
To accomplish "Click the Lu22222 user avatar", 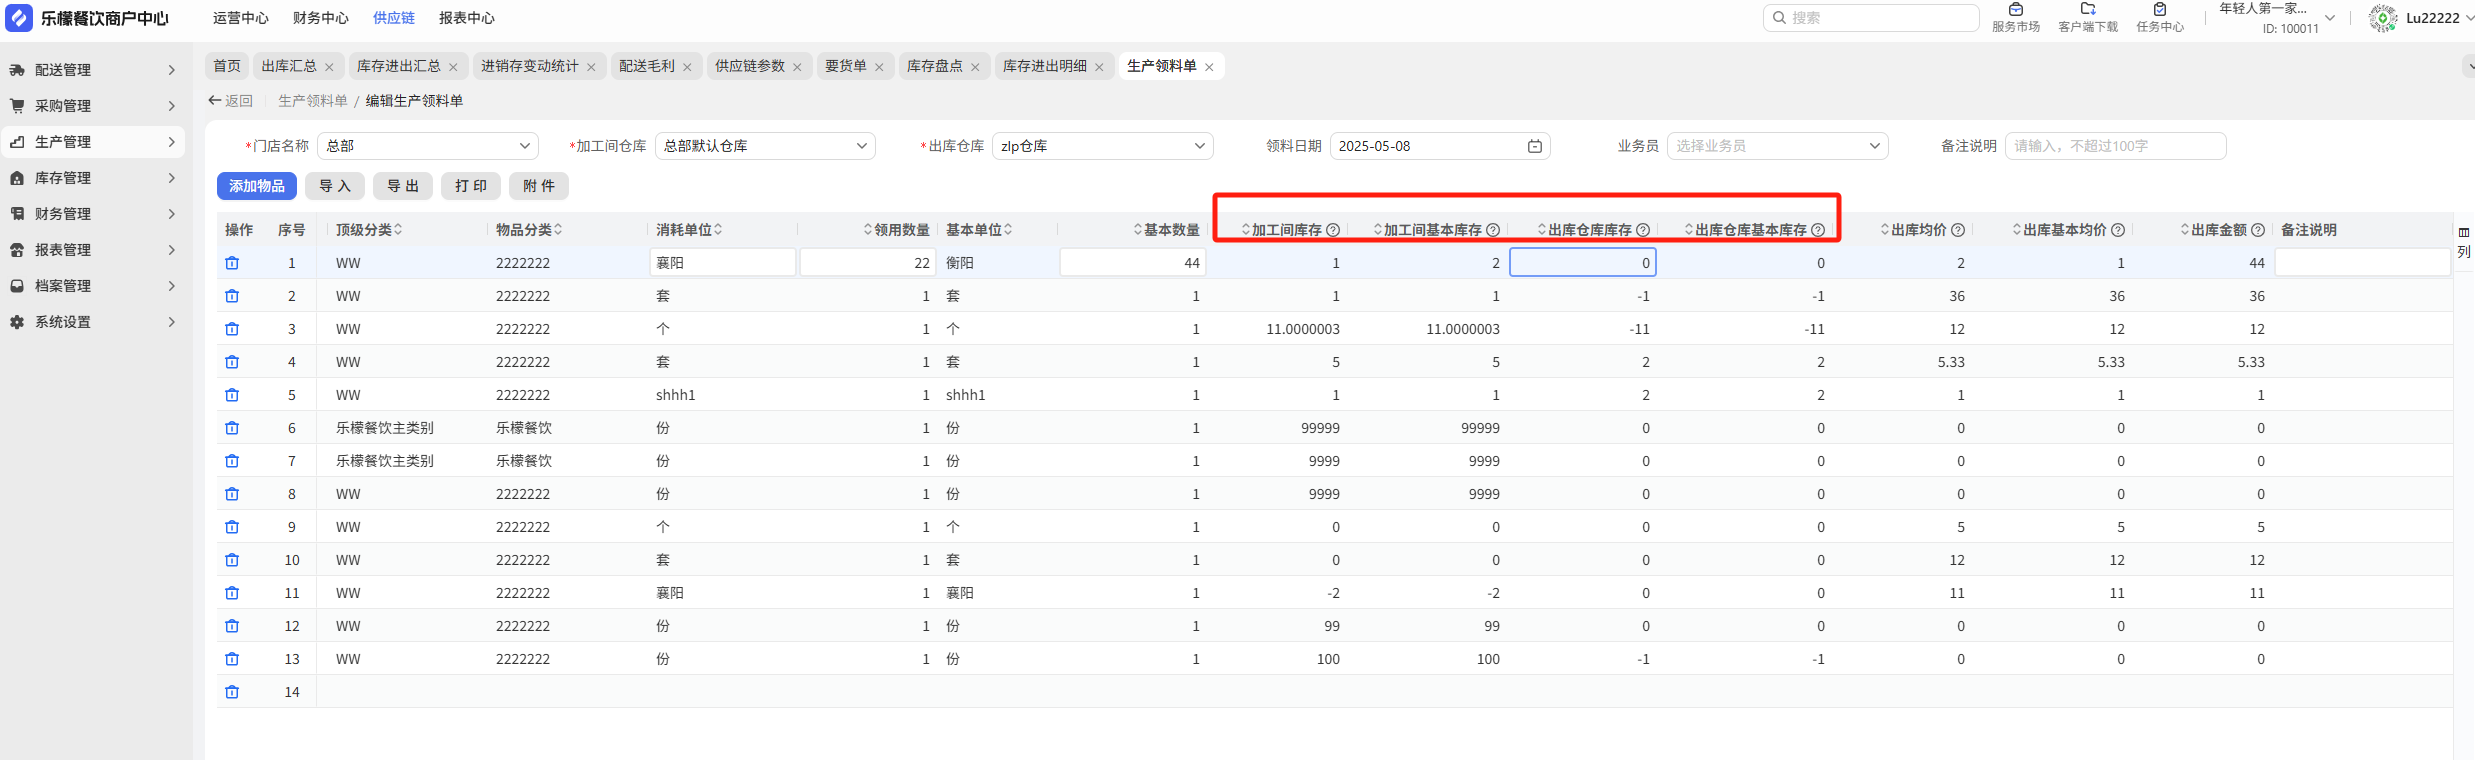I will [2383, 18].
